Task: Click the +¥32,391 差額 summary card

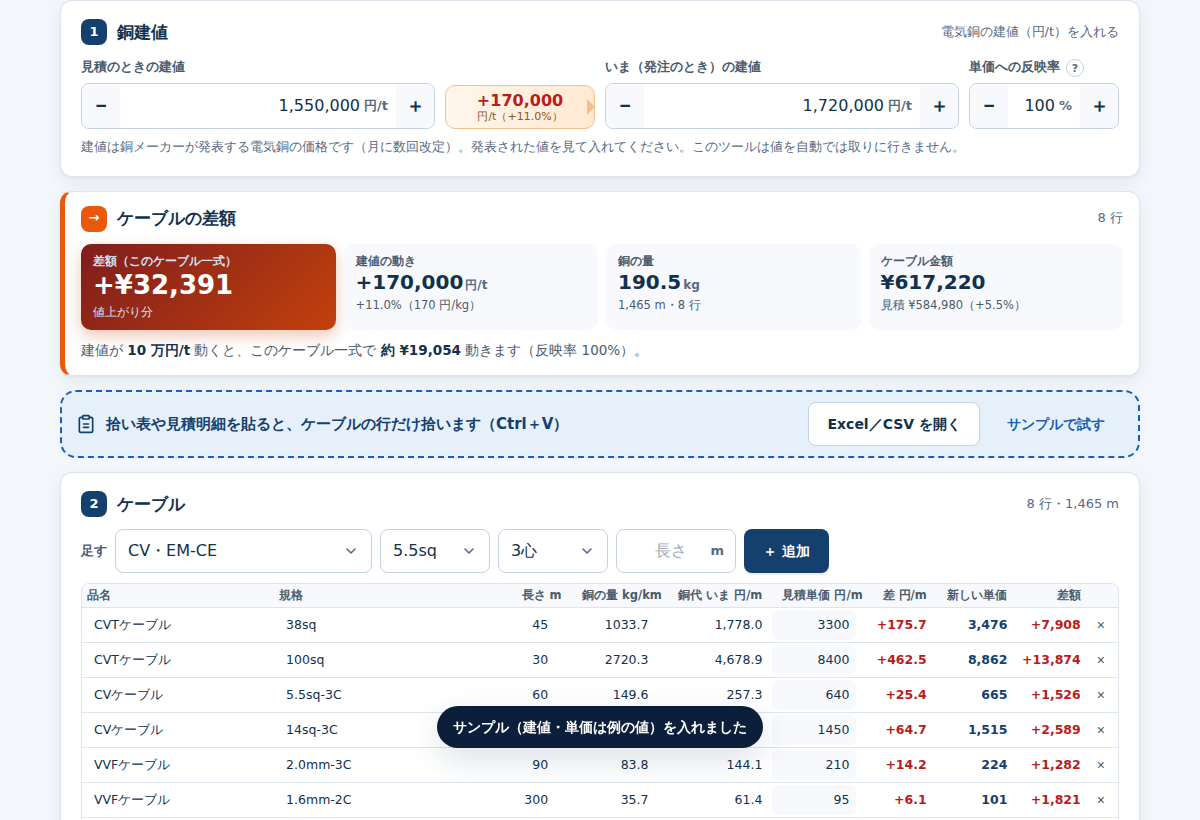Action: [x=208, y=287]
